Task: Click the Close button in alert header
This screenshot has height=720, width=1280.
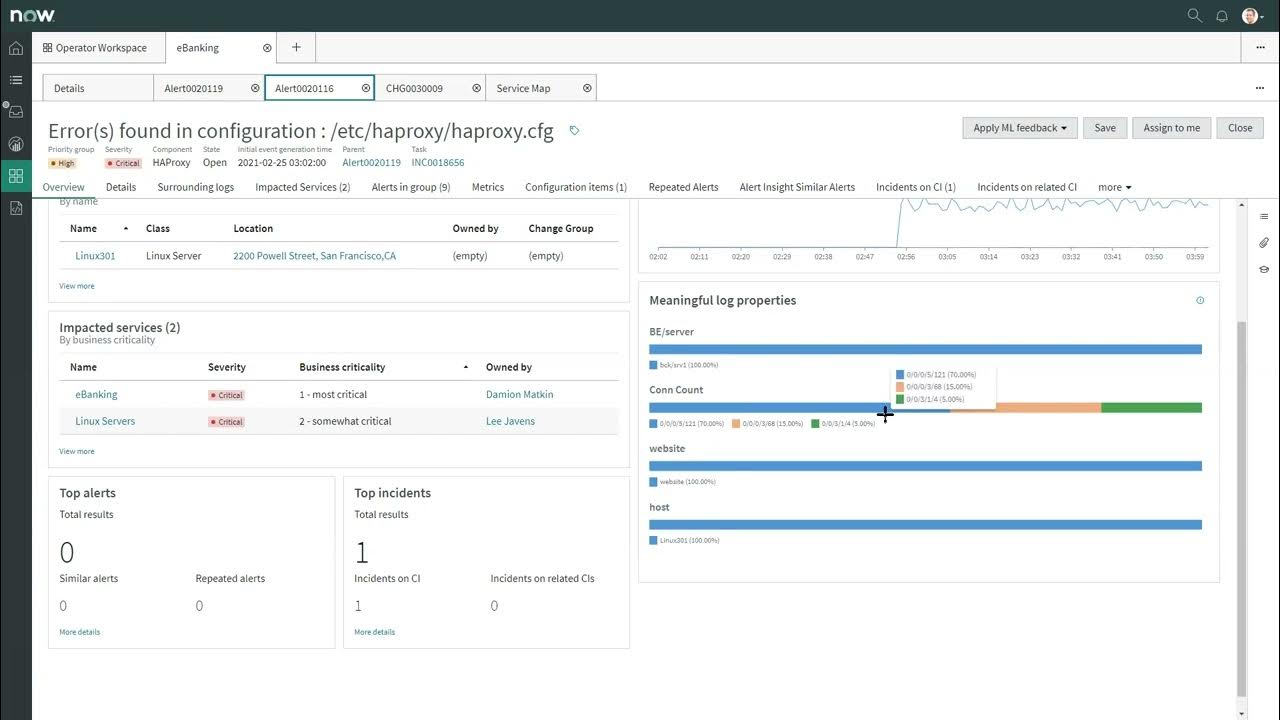Action: [x=1240, y=128]
